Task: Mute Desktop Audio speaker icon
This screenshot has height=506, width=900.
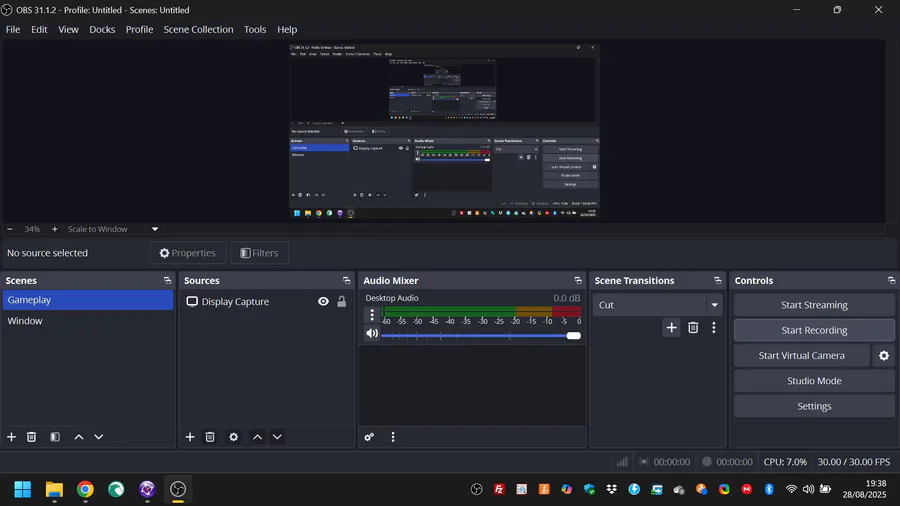Action: [372, 333]
